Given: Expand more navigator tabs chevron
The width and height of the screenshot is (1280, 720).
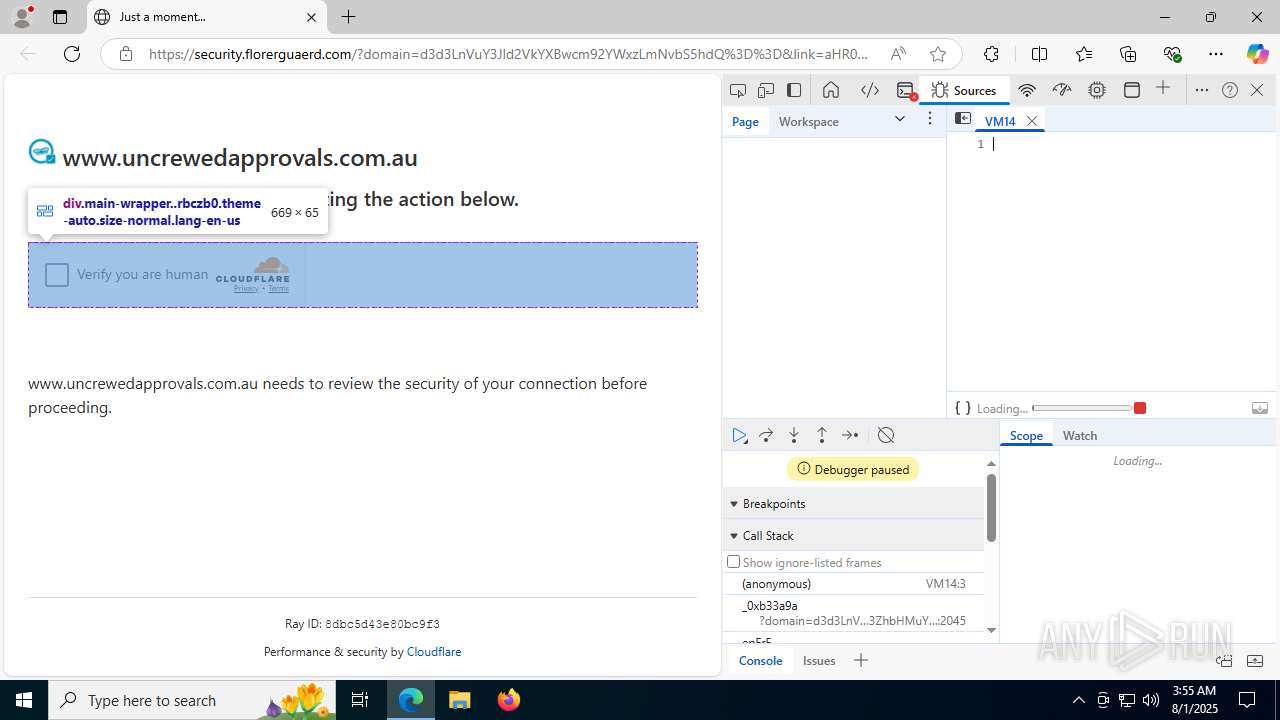Looking at the screenshot, I should [x=900, y=119].
